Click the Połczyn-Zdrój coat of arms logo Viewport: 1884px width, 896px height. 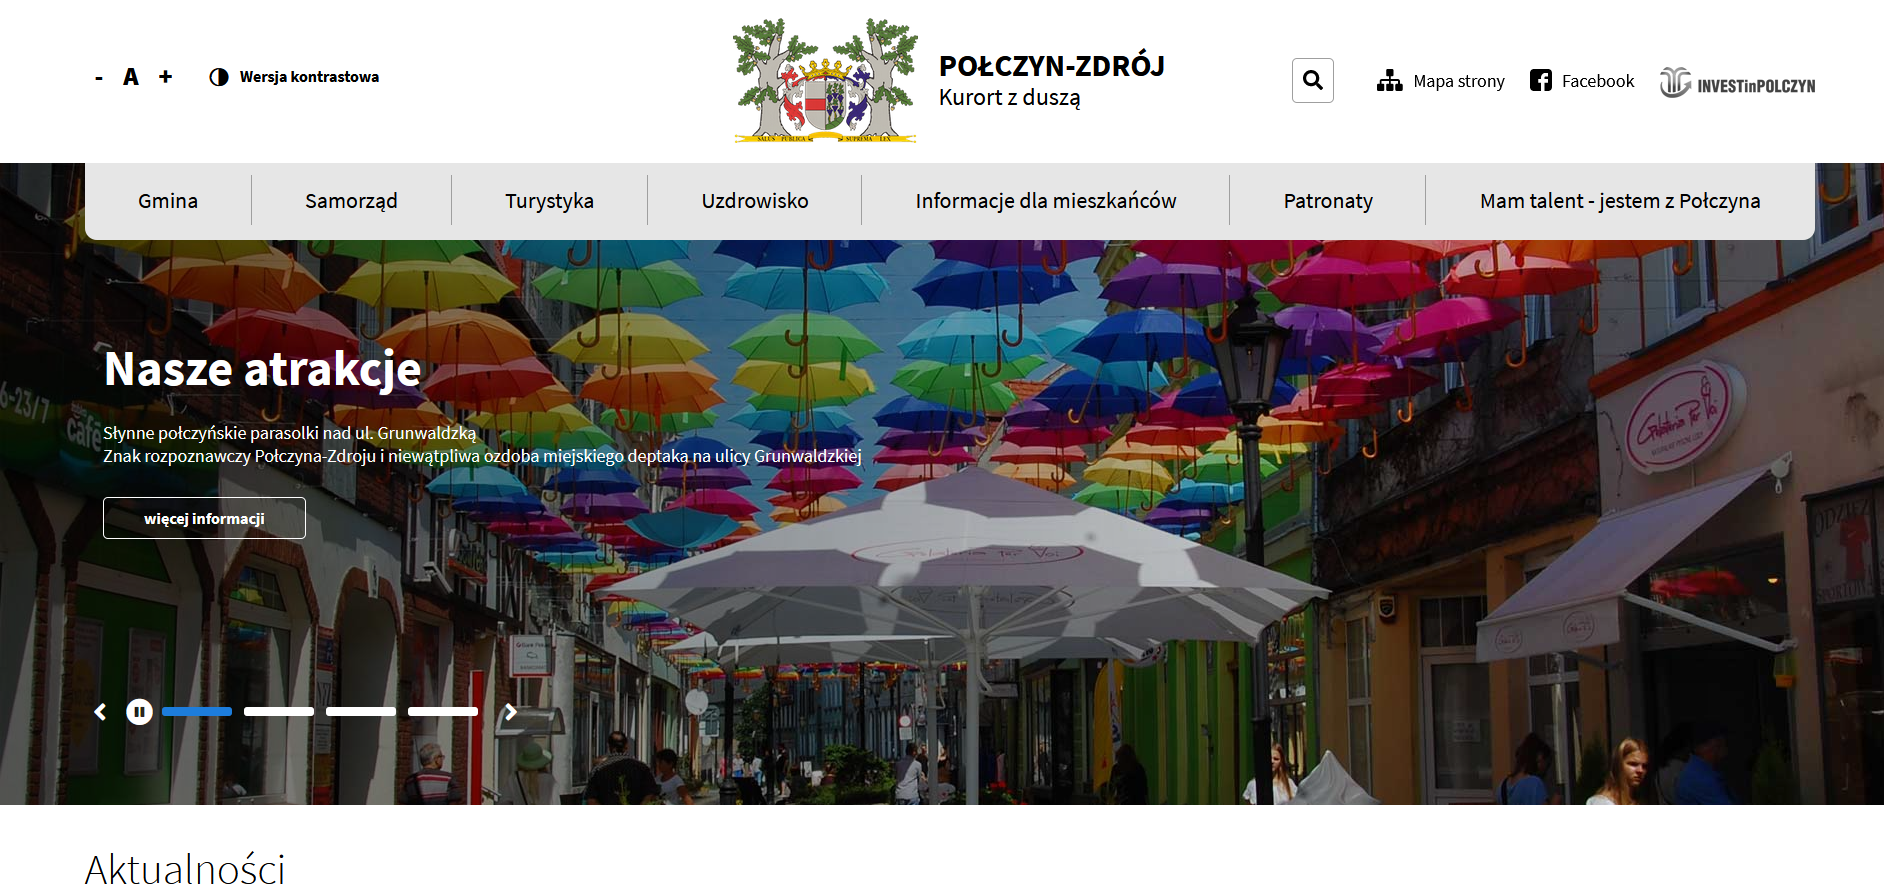tap(825, 82)
